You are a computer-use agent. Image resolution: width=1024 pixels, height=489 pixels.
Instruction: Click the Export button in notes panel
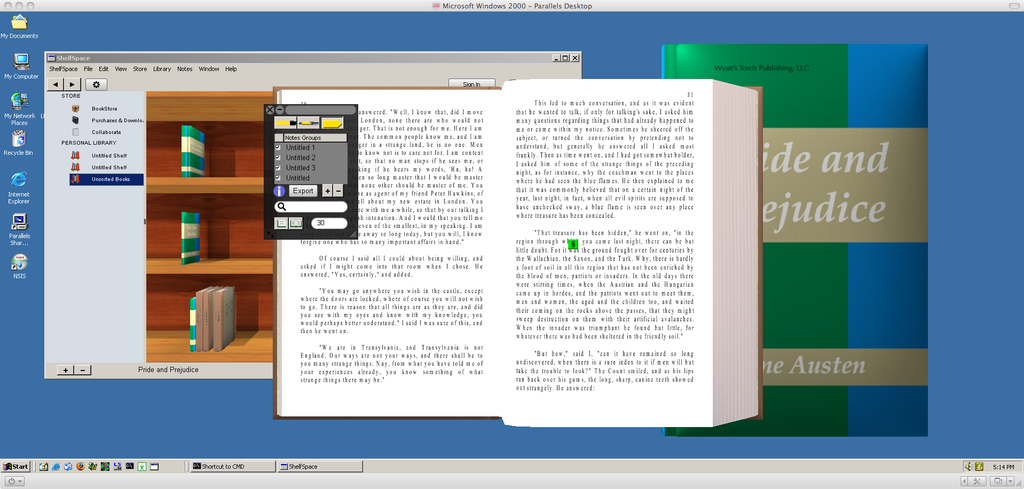303,191
